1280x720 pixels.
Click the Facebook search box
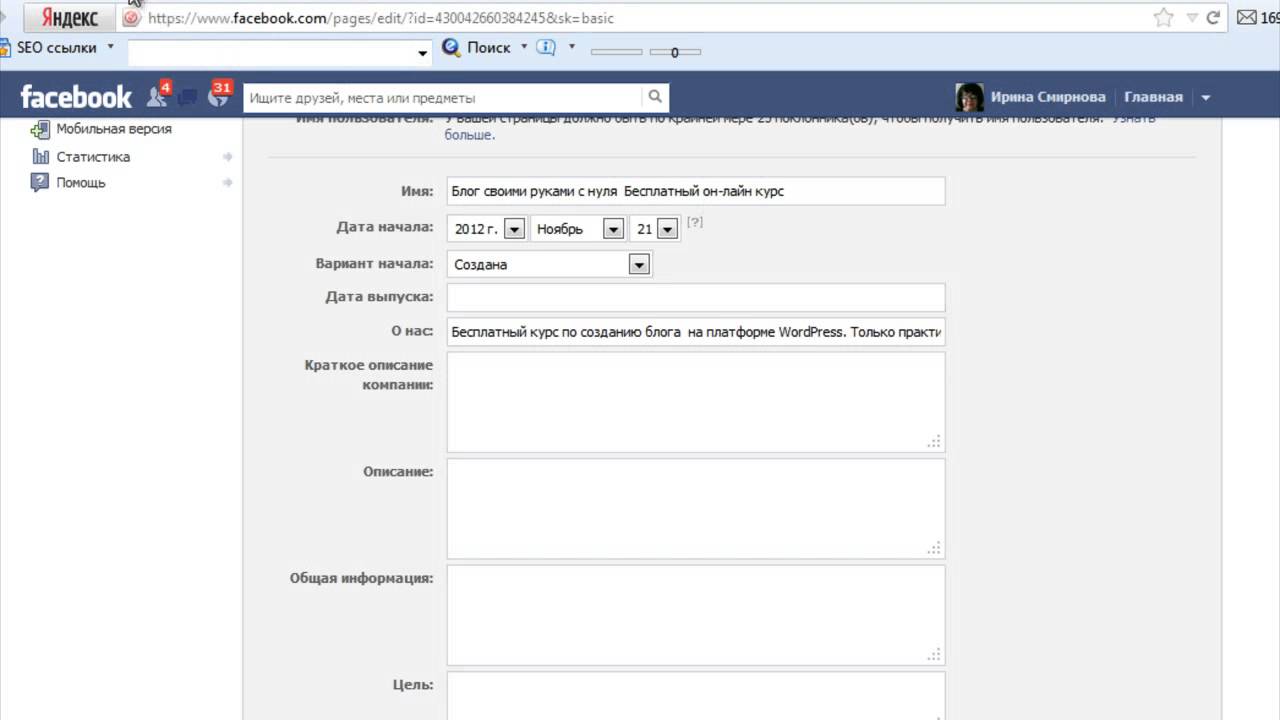[x=442, y=97]
